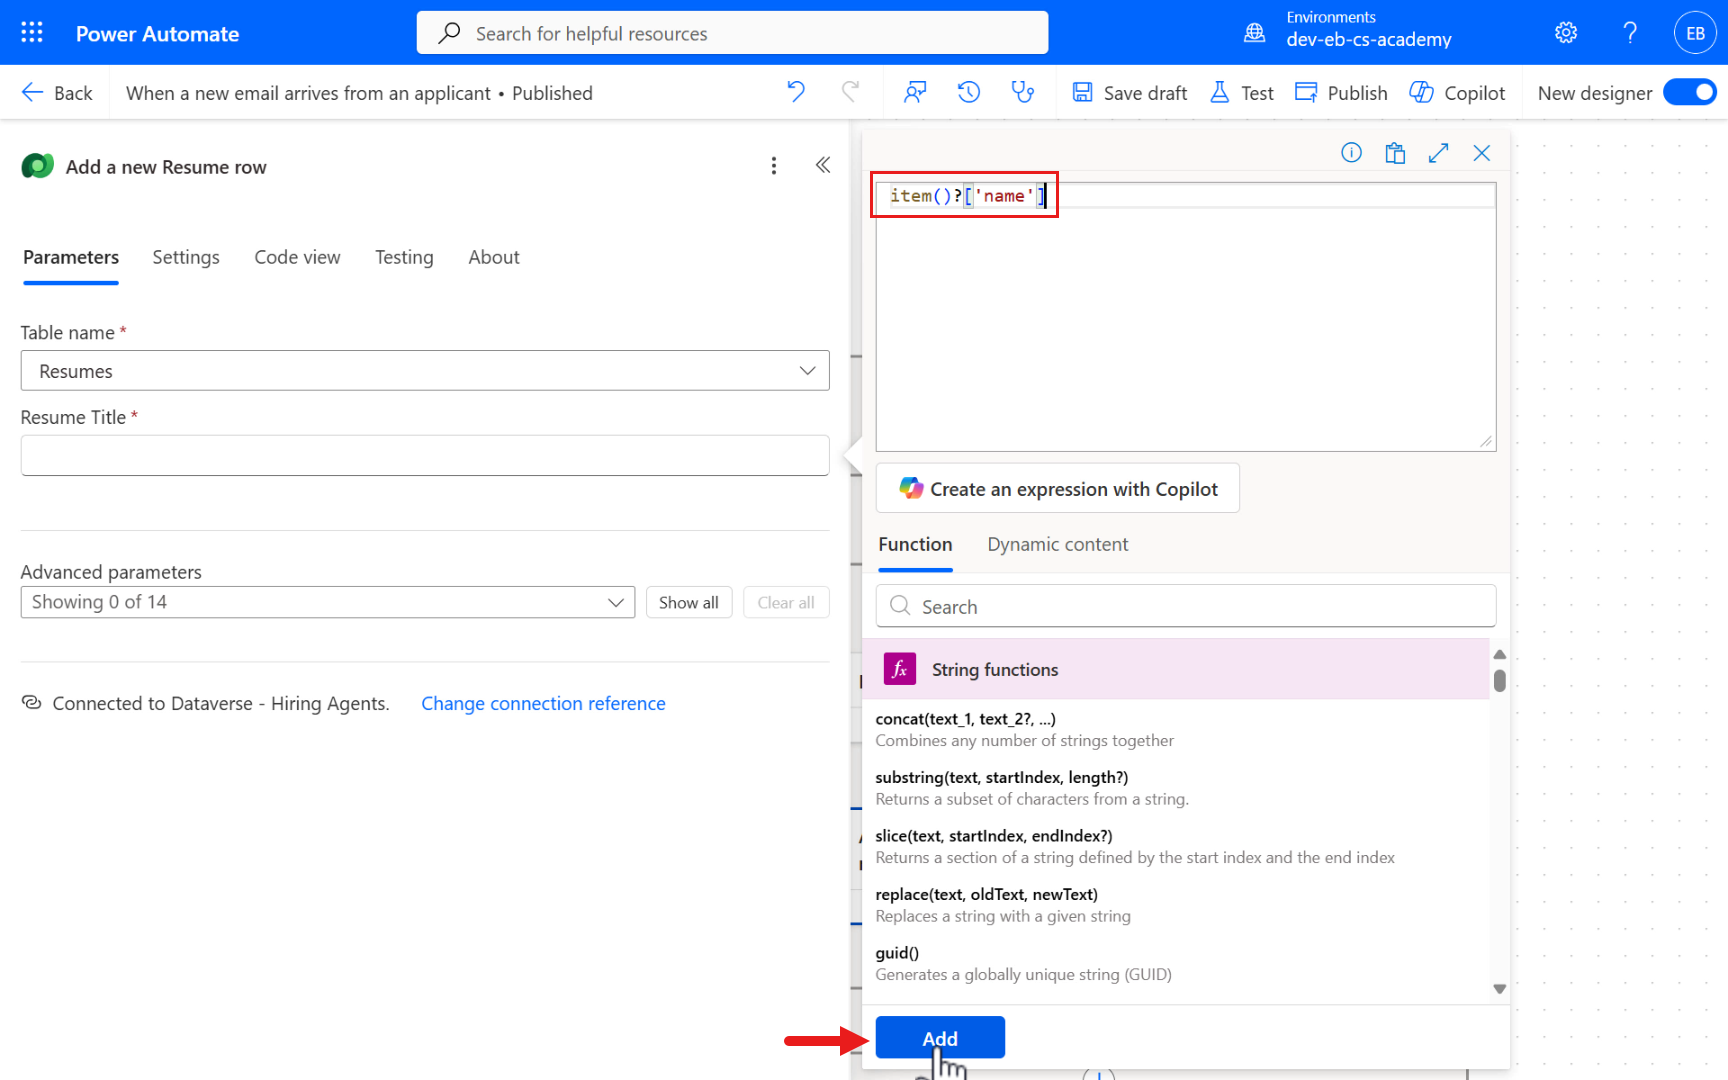Expand the expression editor to fullscreen
The image size is (1728, 1080).
point(1438,152)
